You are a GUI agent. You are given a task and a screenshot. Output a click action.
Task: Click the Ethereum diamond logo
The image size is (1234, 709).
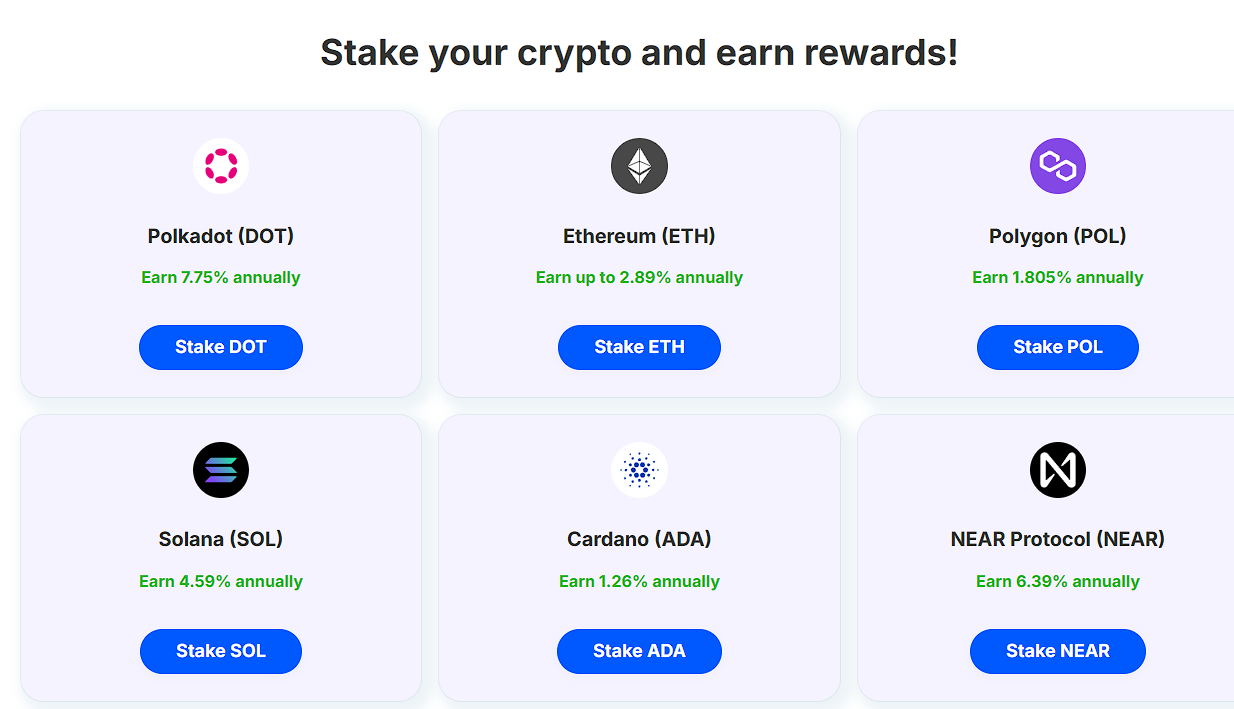(639, 166)
